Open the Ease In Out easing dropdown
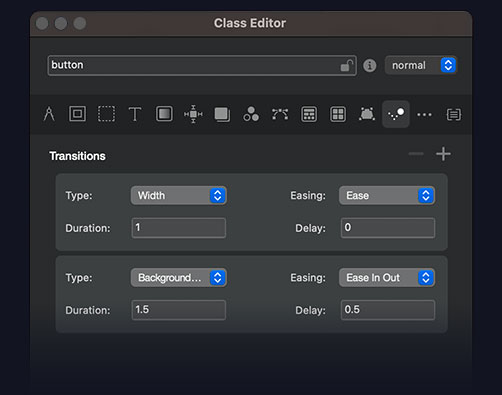502x395 pixels. pyautogui.click(x=387, y=278)
